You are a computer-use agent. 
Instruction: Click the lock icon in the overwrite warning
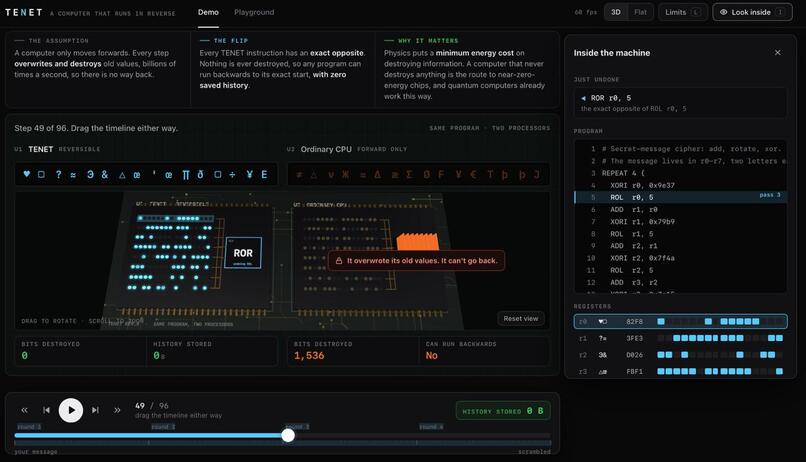[339, 261]
